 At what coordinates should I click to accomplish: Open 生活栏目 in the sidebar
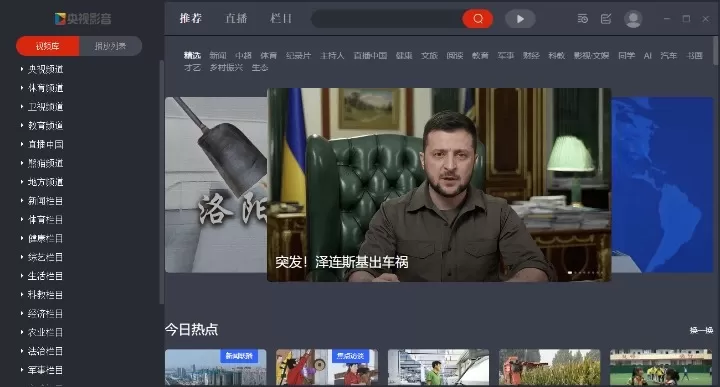[x=41, y=276]
